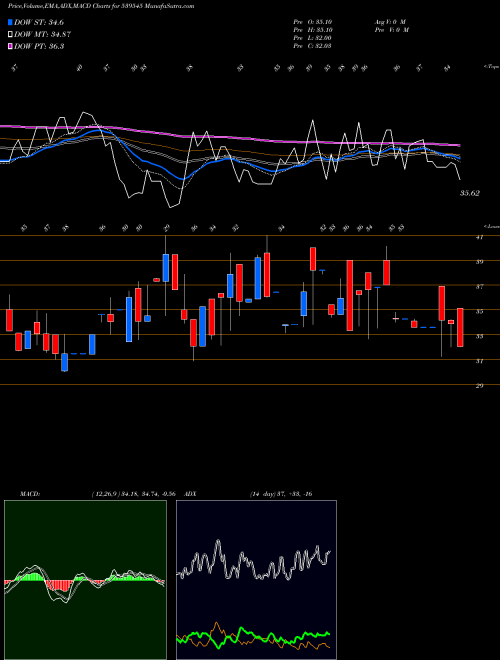Click the 39 price axis label
The image size is (500, 660).
pos(479,262)
